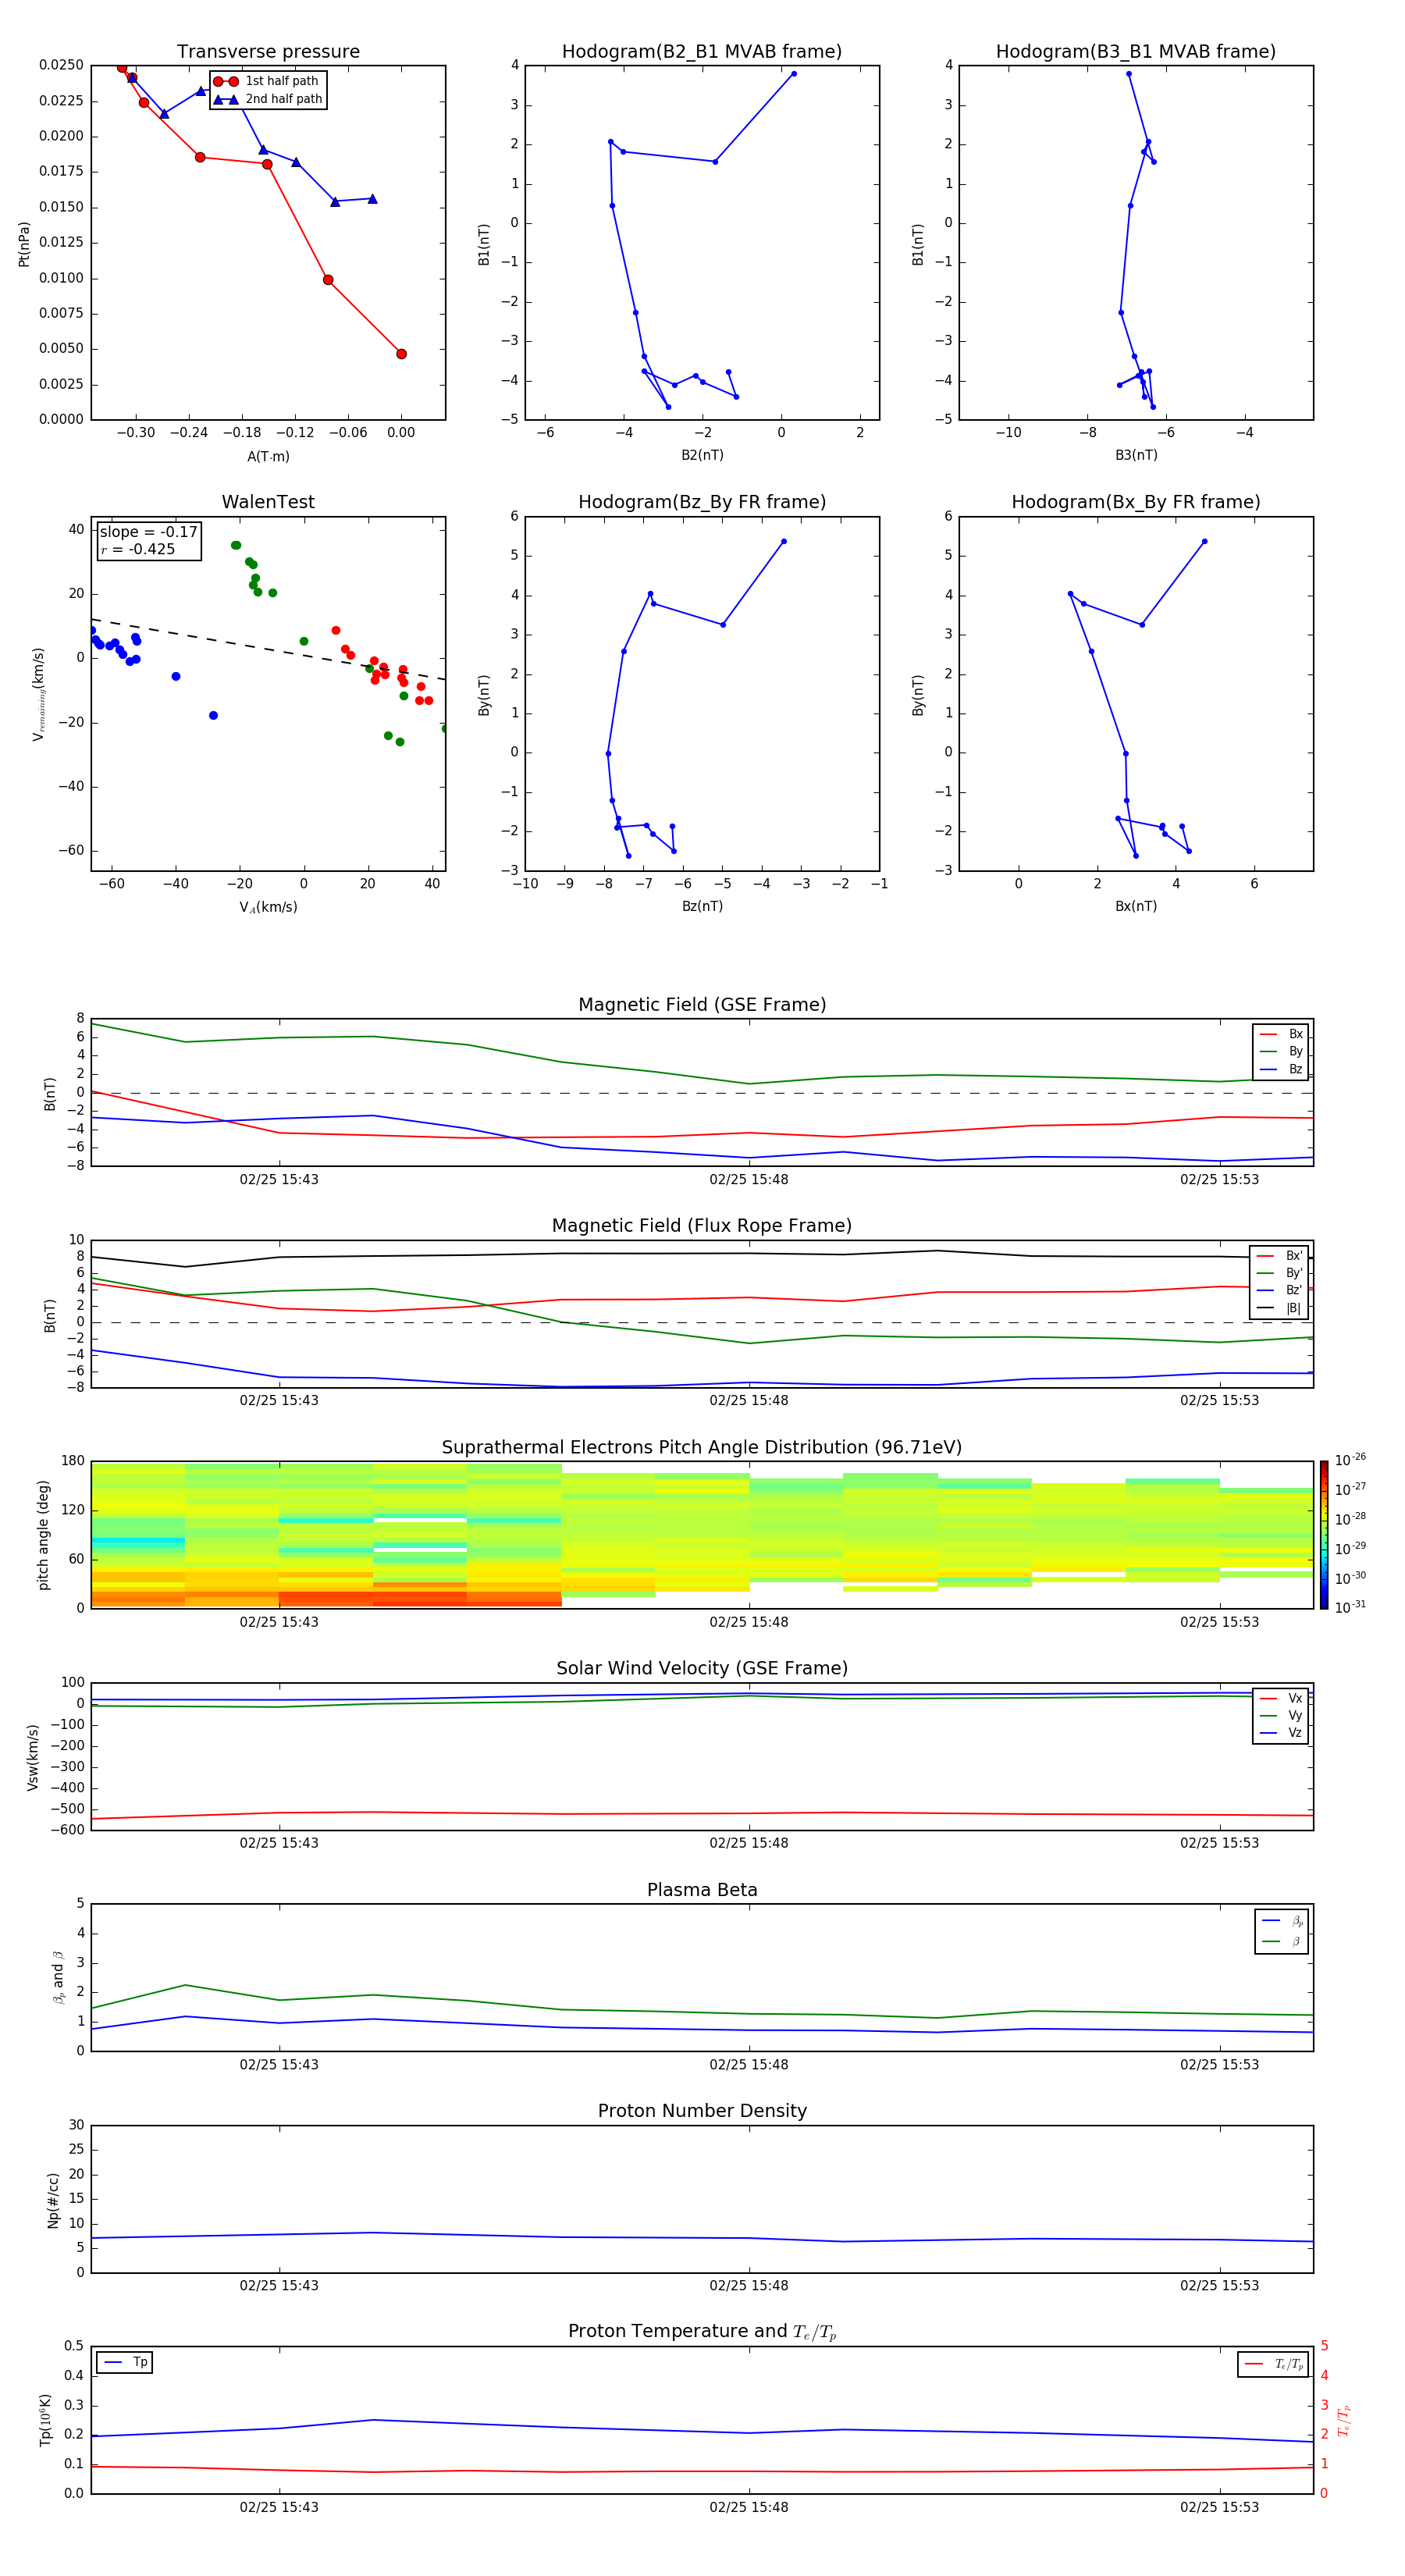1405x2576 pixels.
Task: Click the 'slope = -0.17' annotation
Action: tap(148, 532)
